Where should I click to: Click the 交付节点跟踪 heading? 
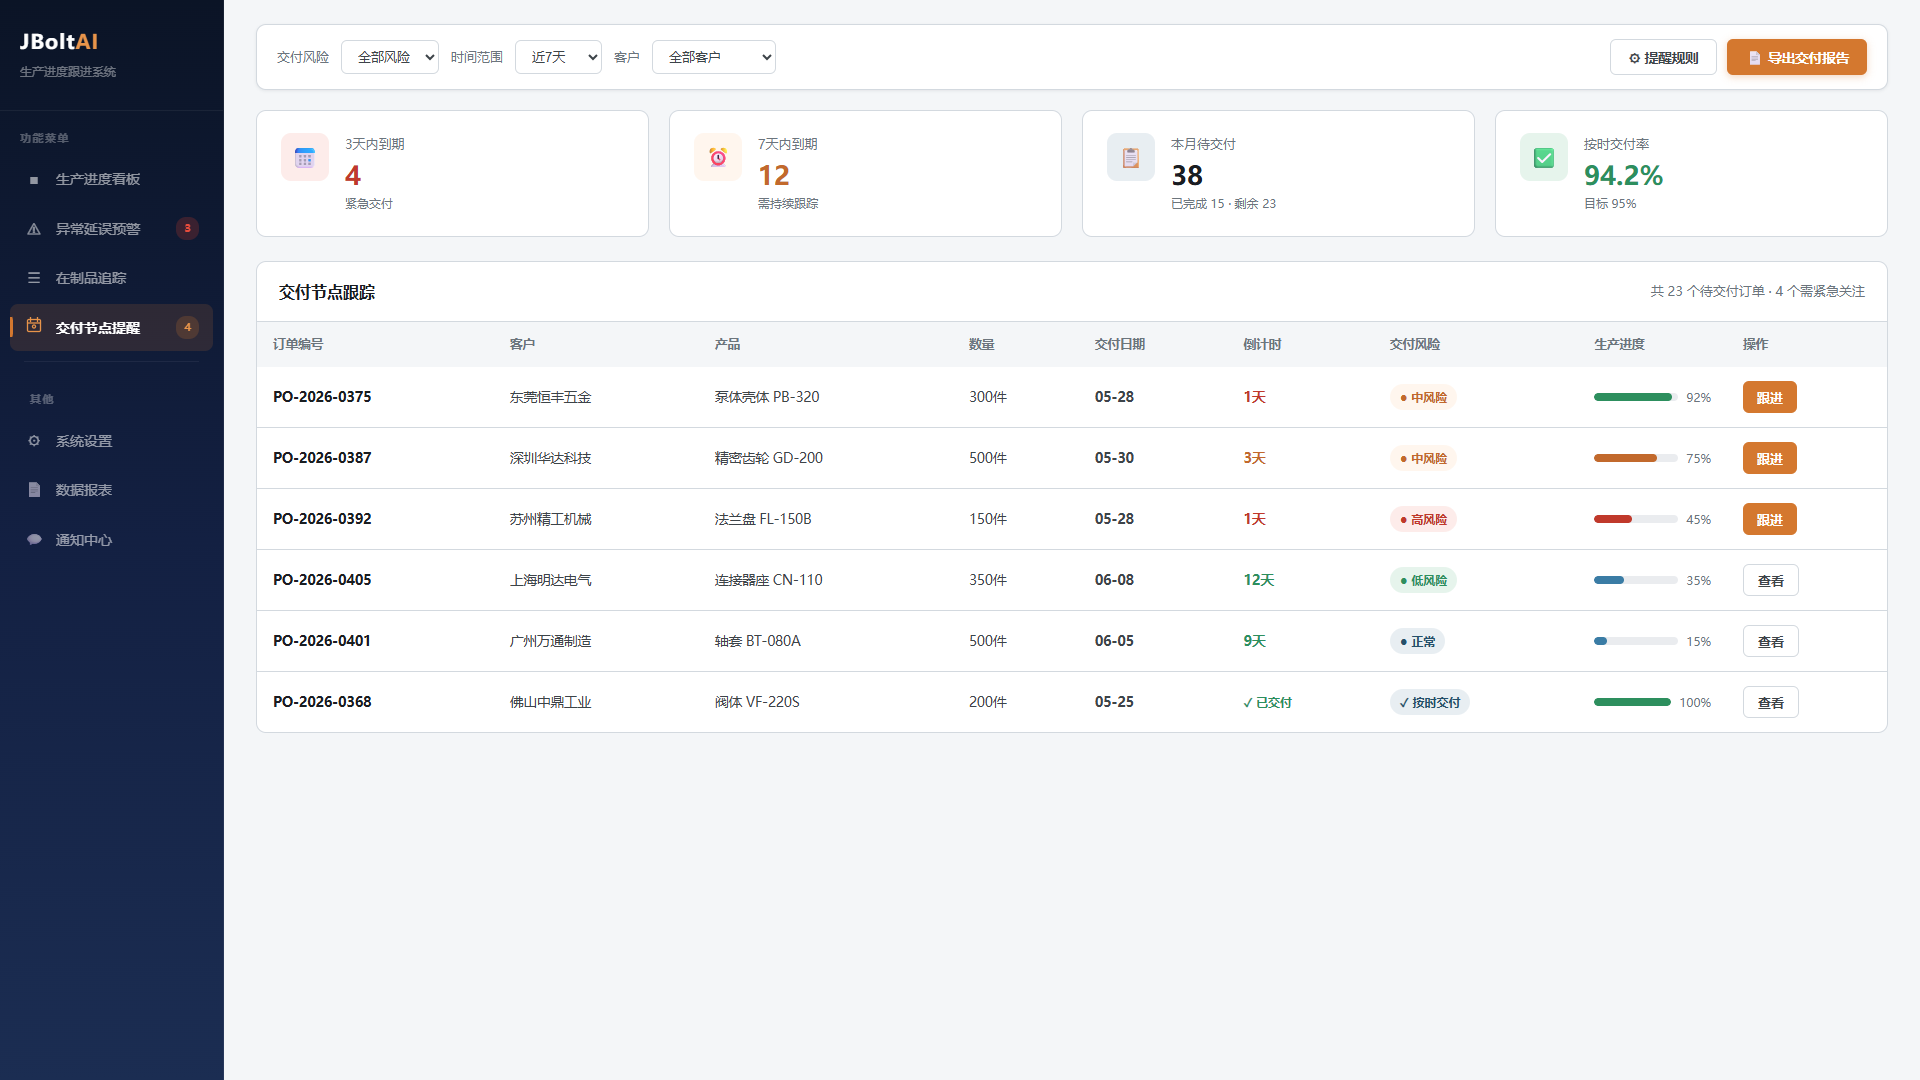click(327, 292)
